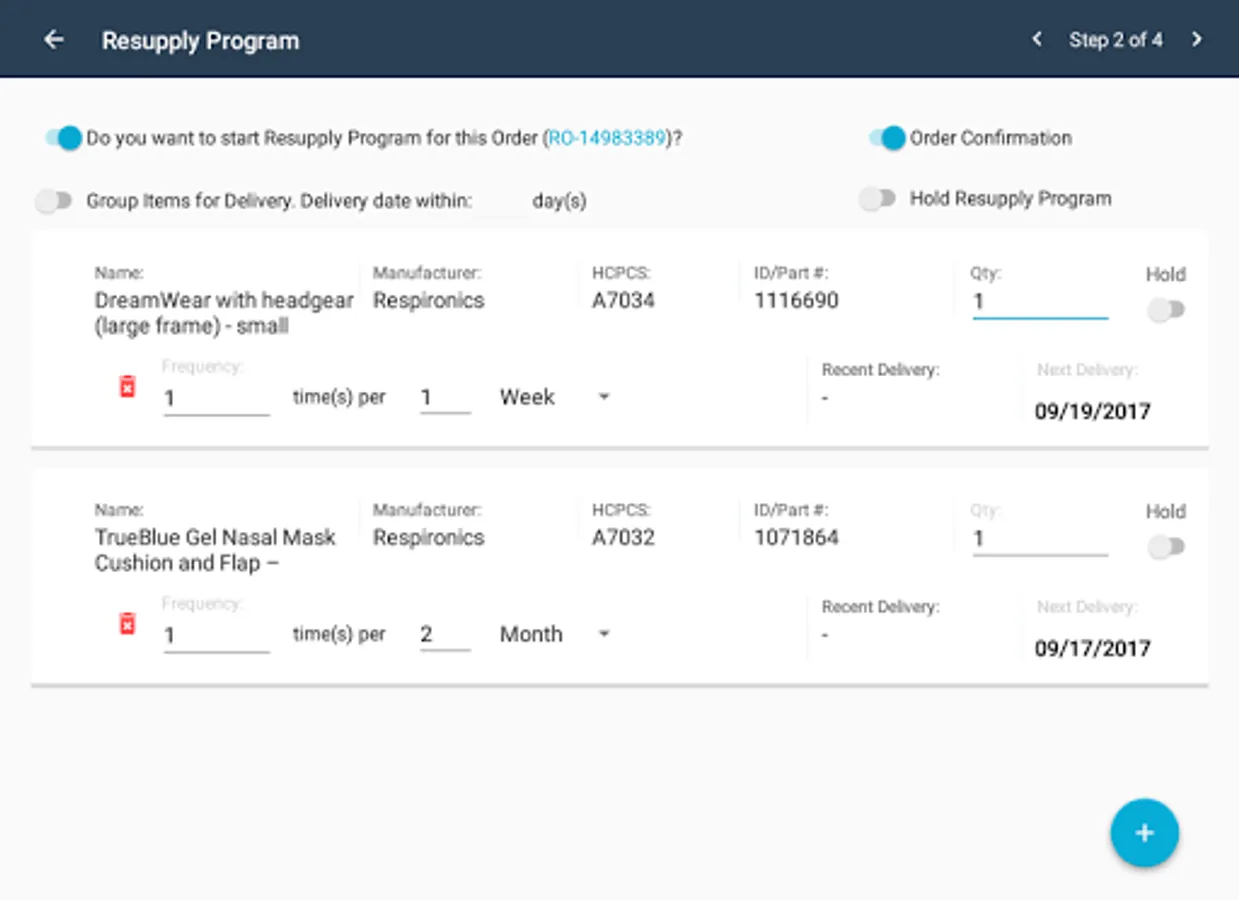Click the back arrow in header
1239x900 pixels.
(54, 40)
